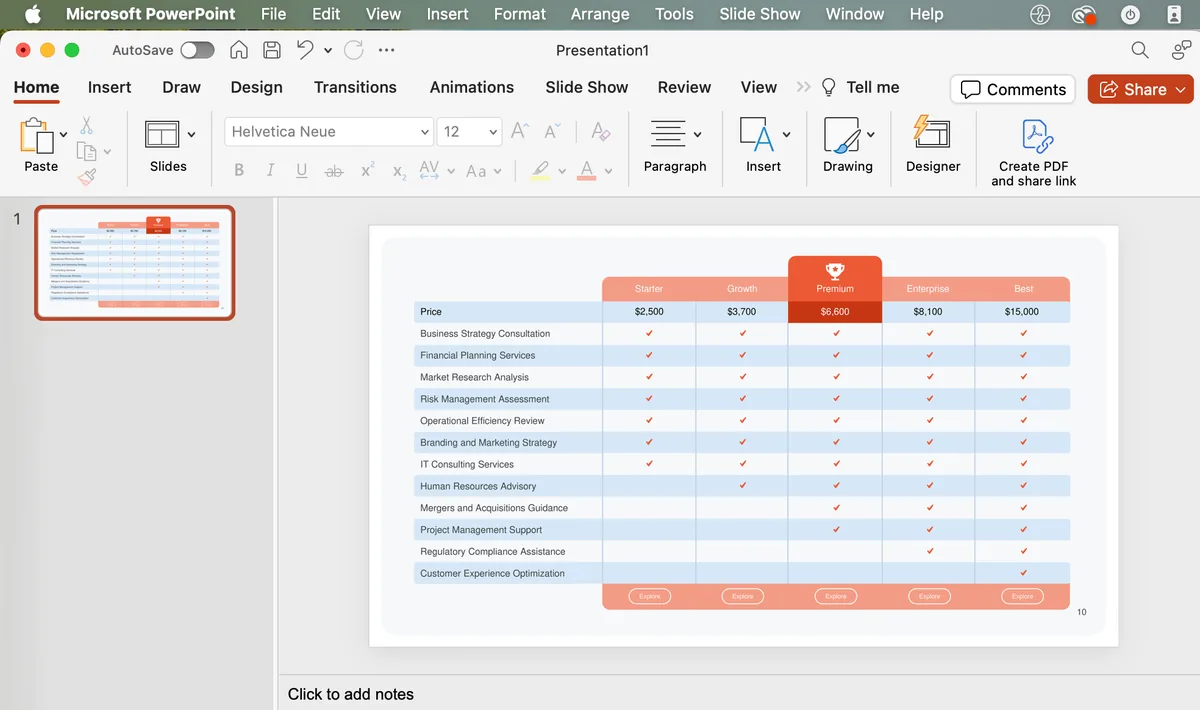This screenshot has height=710, width=1200.
Task: Select slide 1 thumbnail in panel
Action: click(135, 263)
